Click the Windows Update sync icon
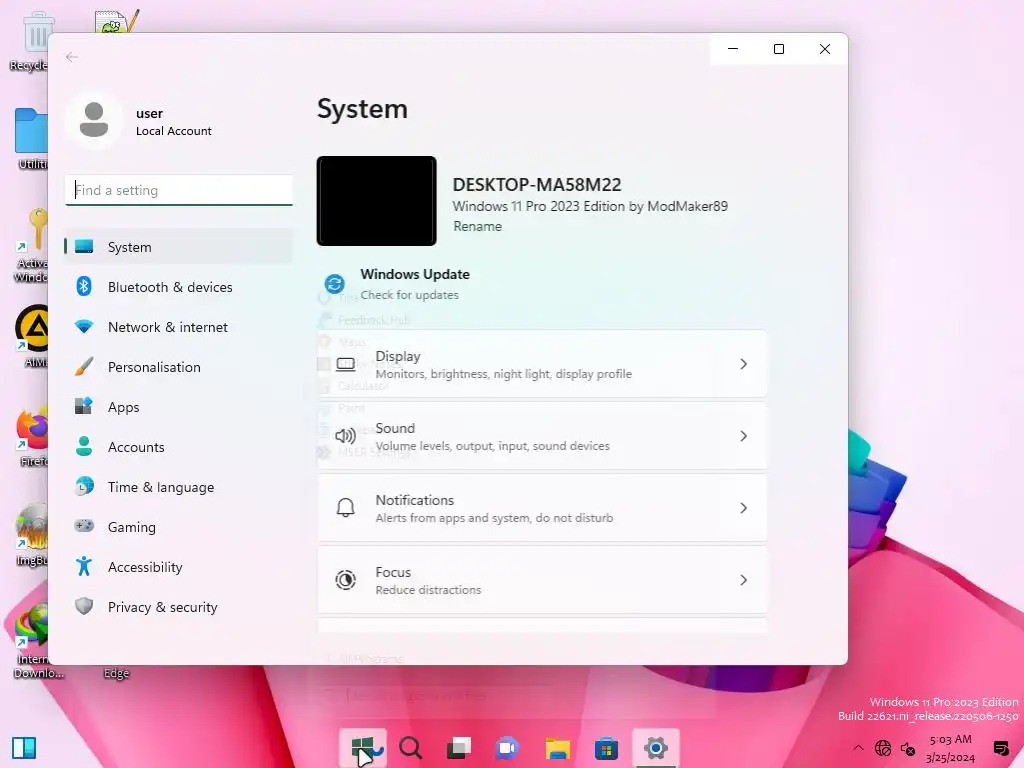Viewport: 1024px width, 768px height. (335, 284)
